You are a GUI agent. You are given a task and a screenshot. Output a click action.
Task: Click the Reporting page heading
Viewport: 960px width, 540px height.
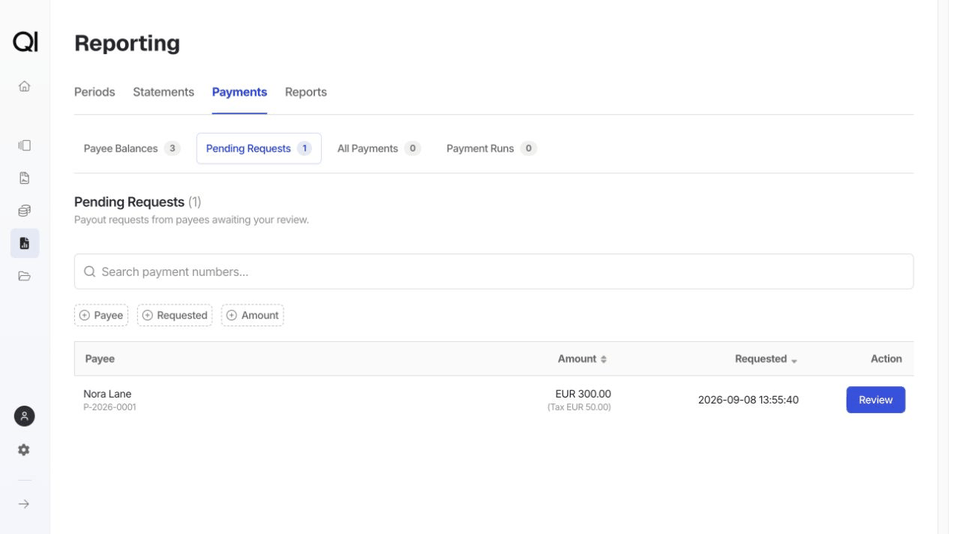coord(129,43)
